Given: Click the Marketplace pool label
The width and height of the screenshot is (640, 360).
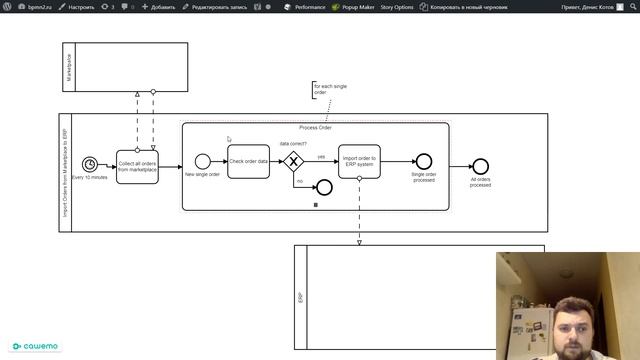Looking at the screenshot, I should point(69,67).
